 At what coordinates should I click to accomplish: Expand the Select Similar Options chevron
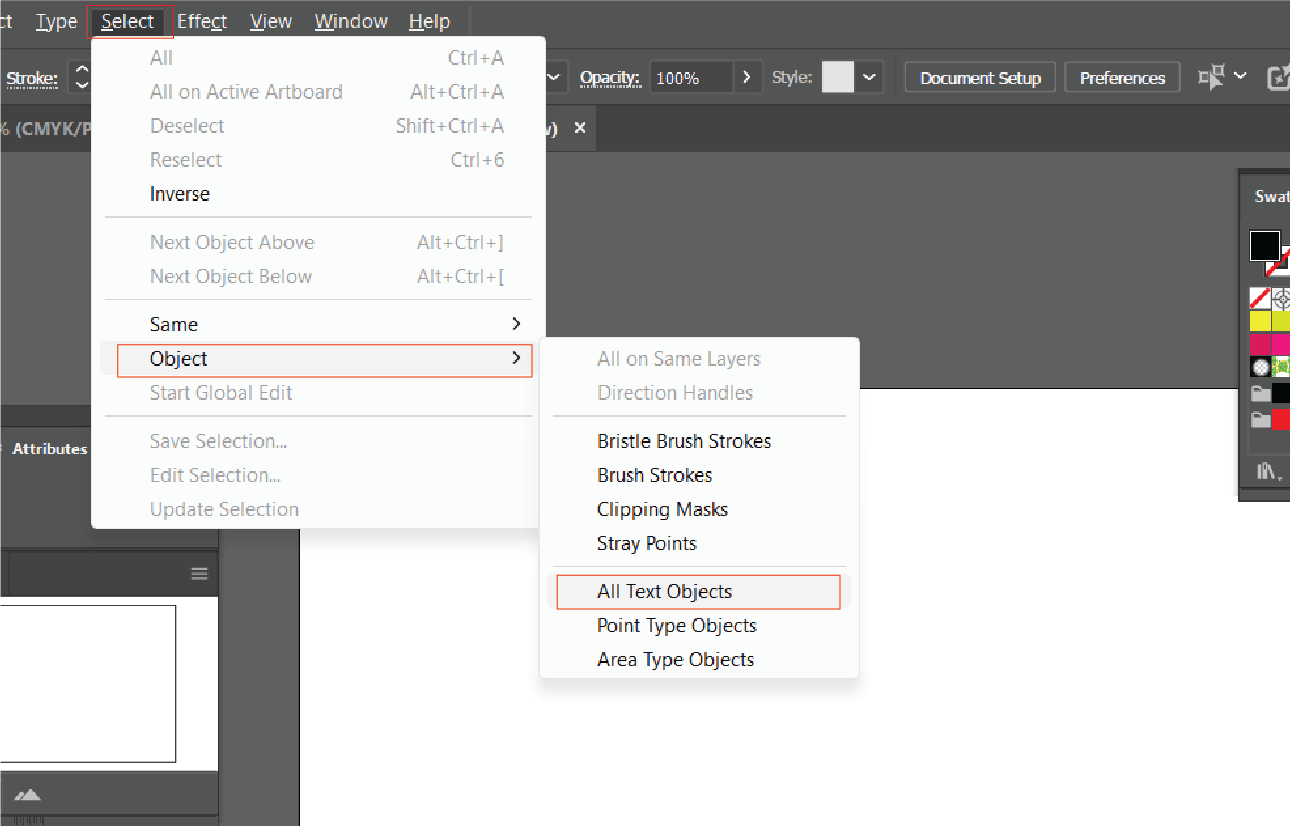pos(1239,77)
